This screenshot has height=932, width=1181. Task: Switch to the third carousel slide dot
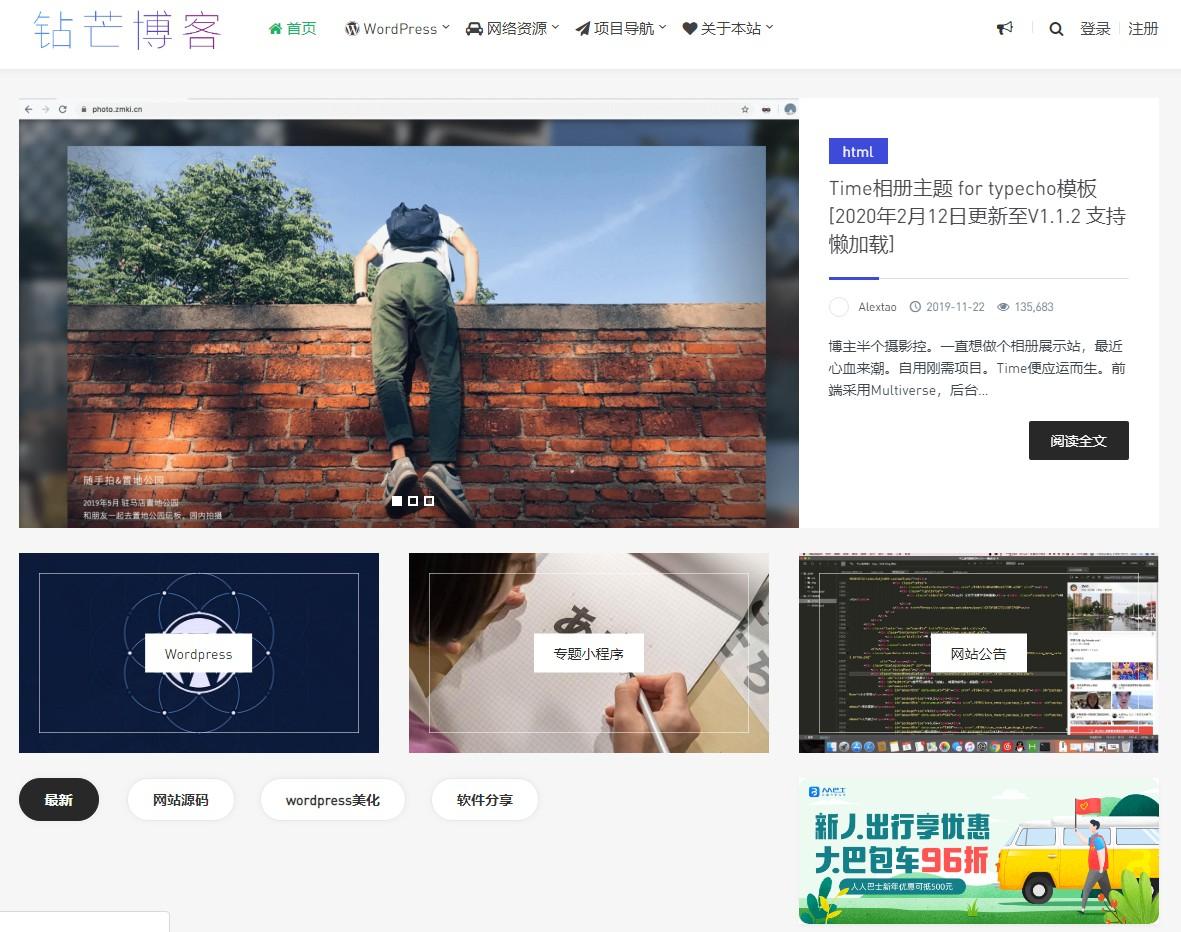point(429,501)
